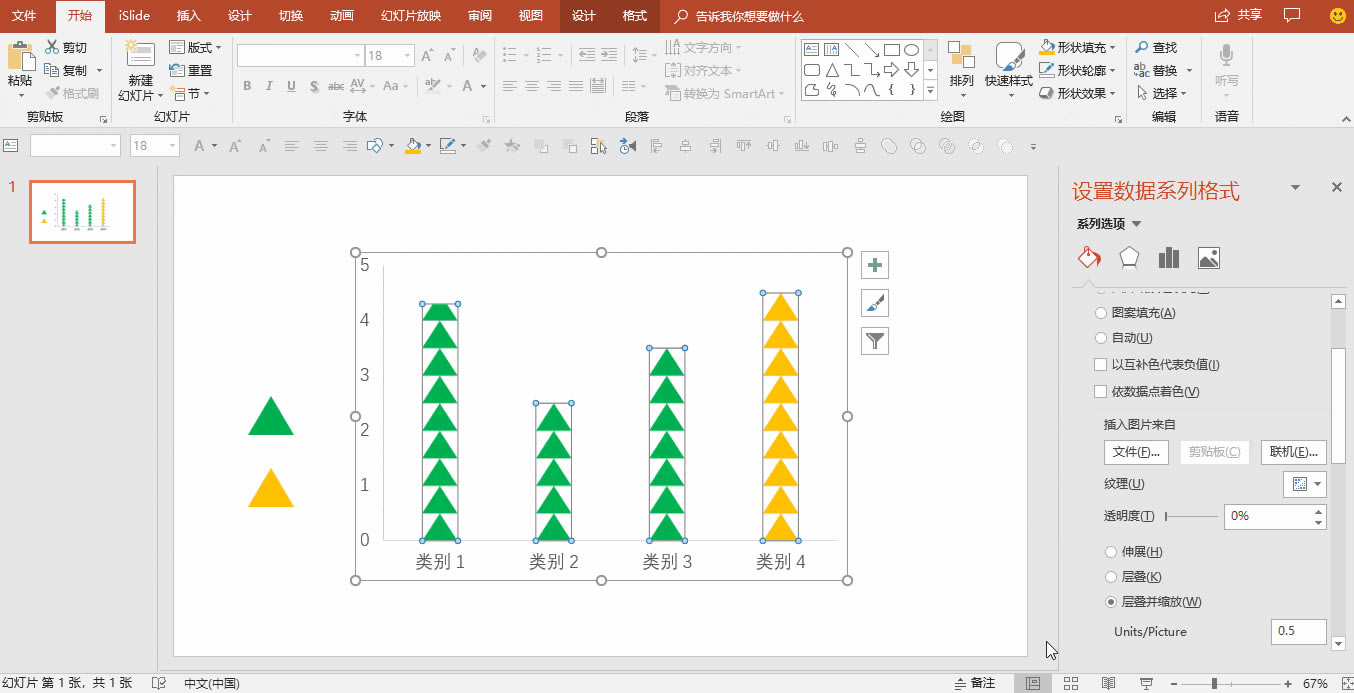Open the Chart Filters funnel button

point(875,341)
